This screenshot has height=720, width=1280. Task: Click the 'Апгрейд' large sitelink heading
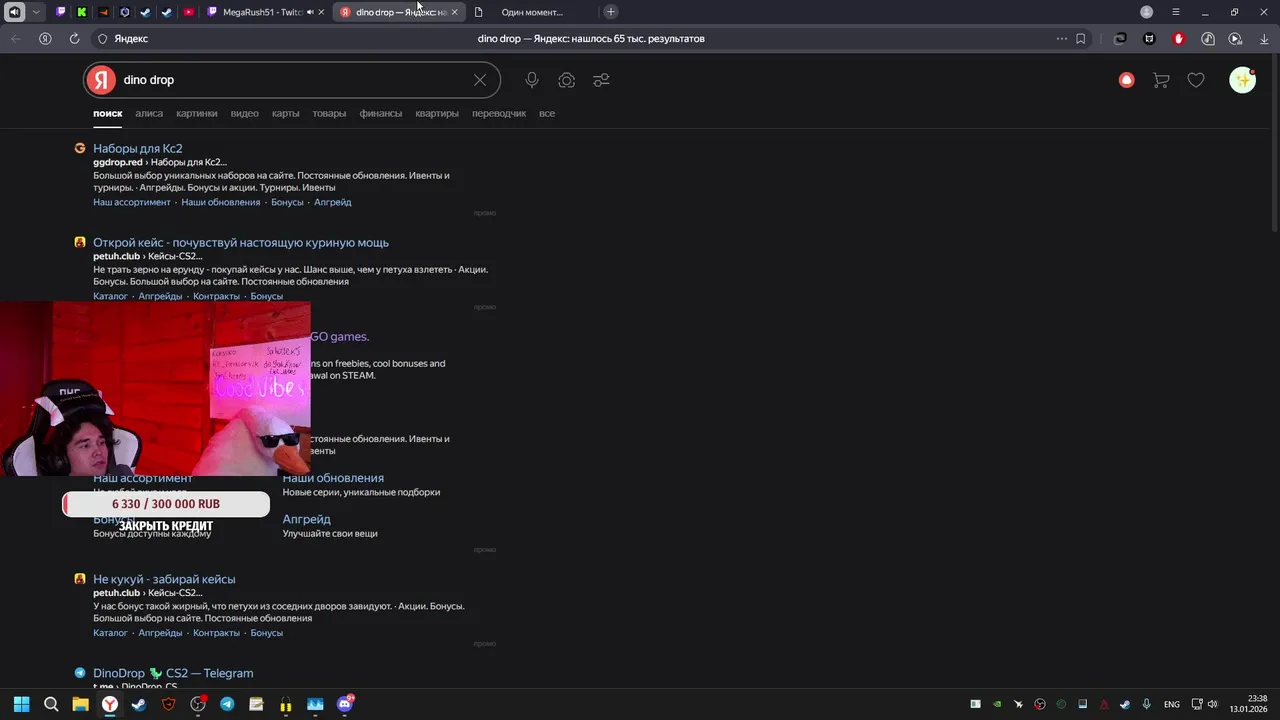point(306,519)
